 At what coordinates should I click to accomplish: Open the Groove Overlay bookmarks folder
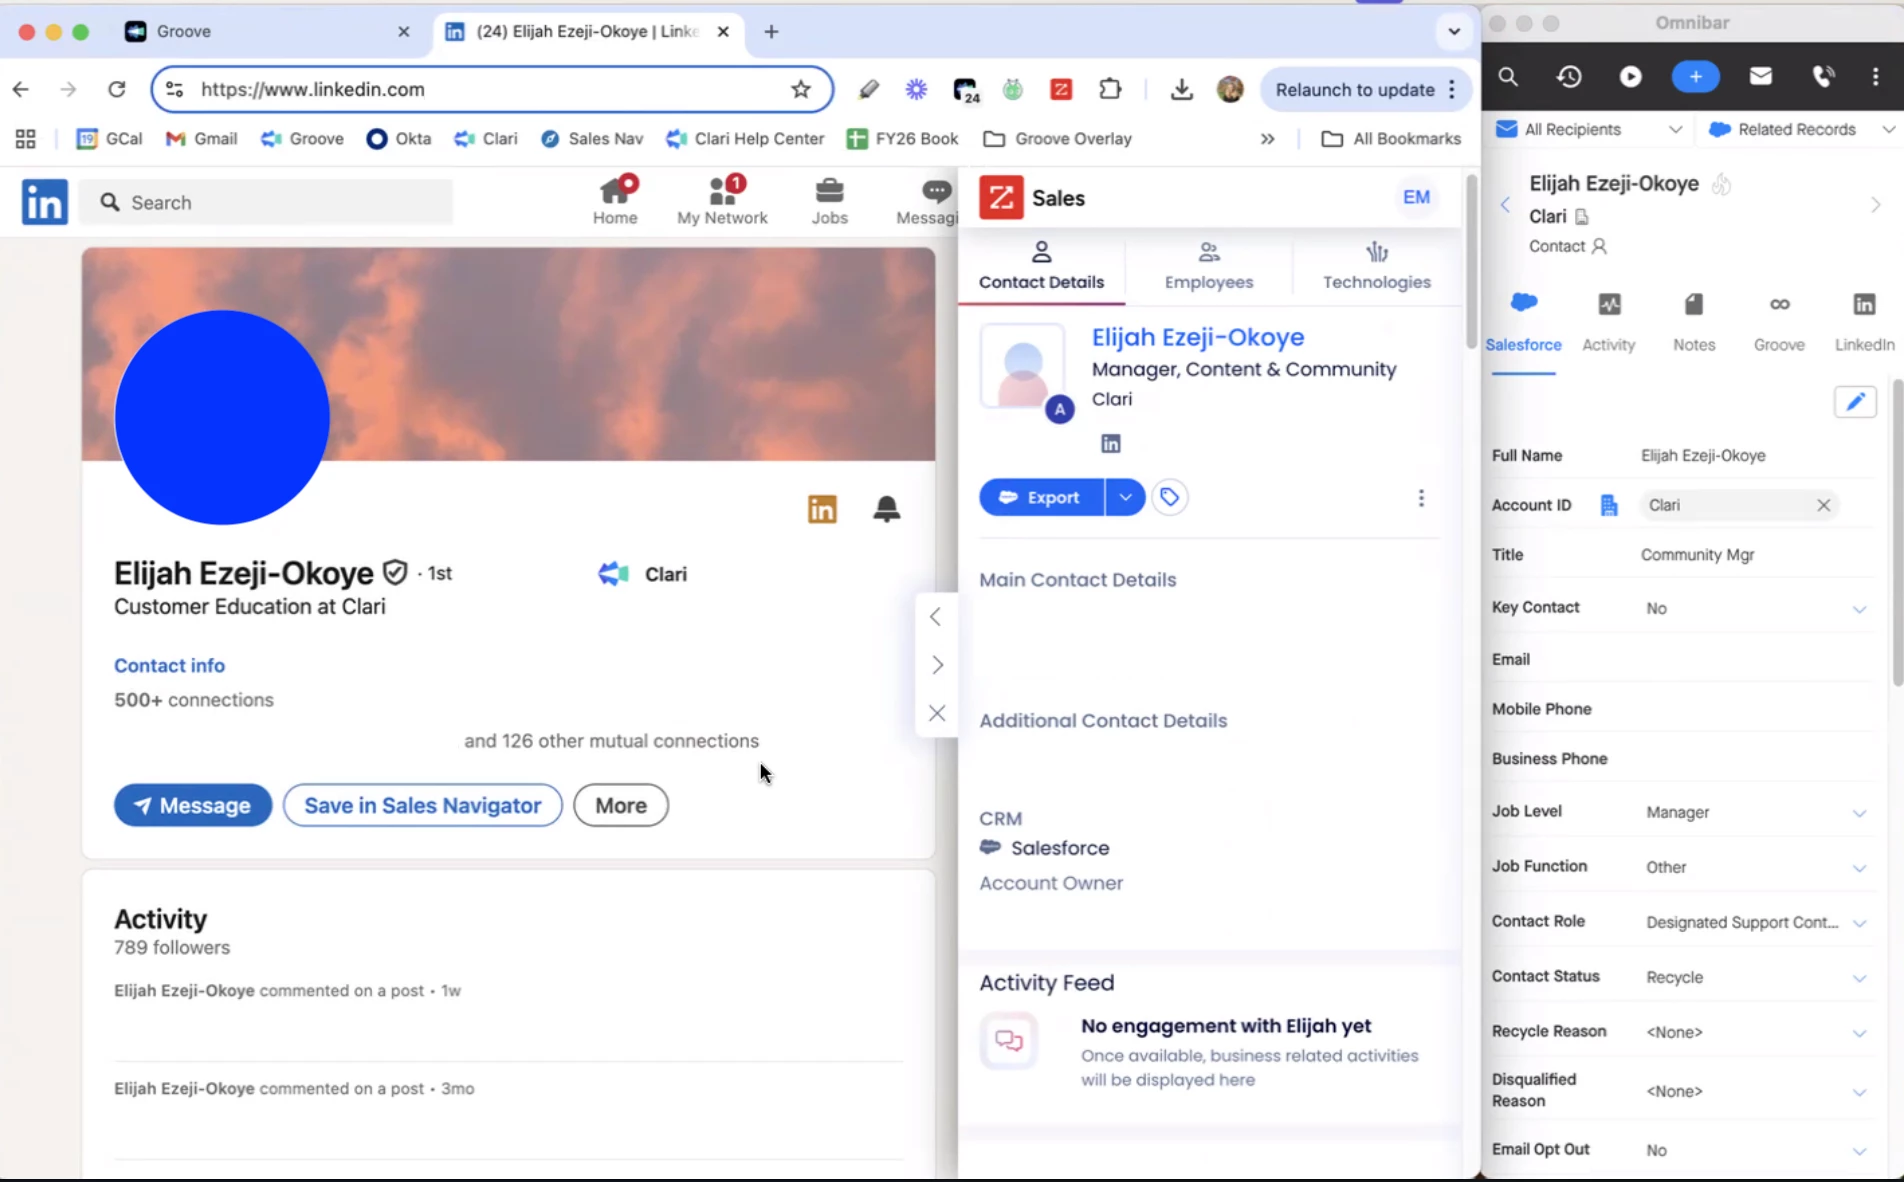[1057, 139]
